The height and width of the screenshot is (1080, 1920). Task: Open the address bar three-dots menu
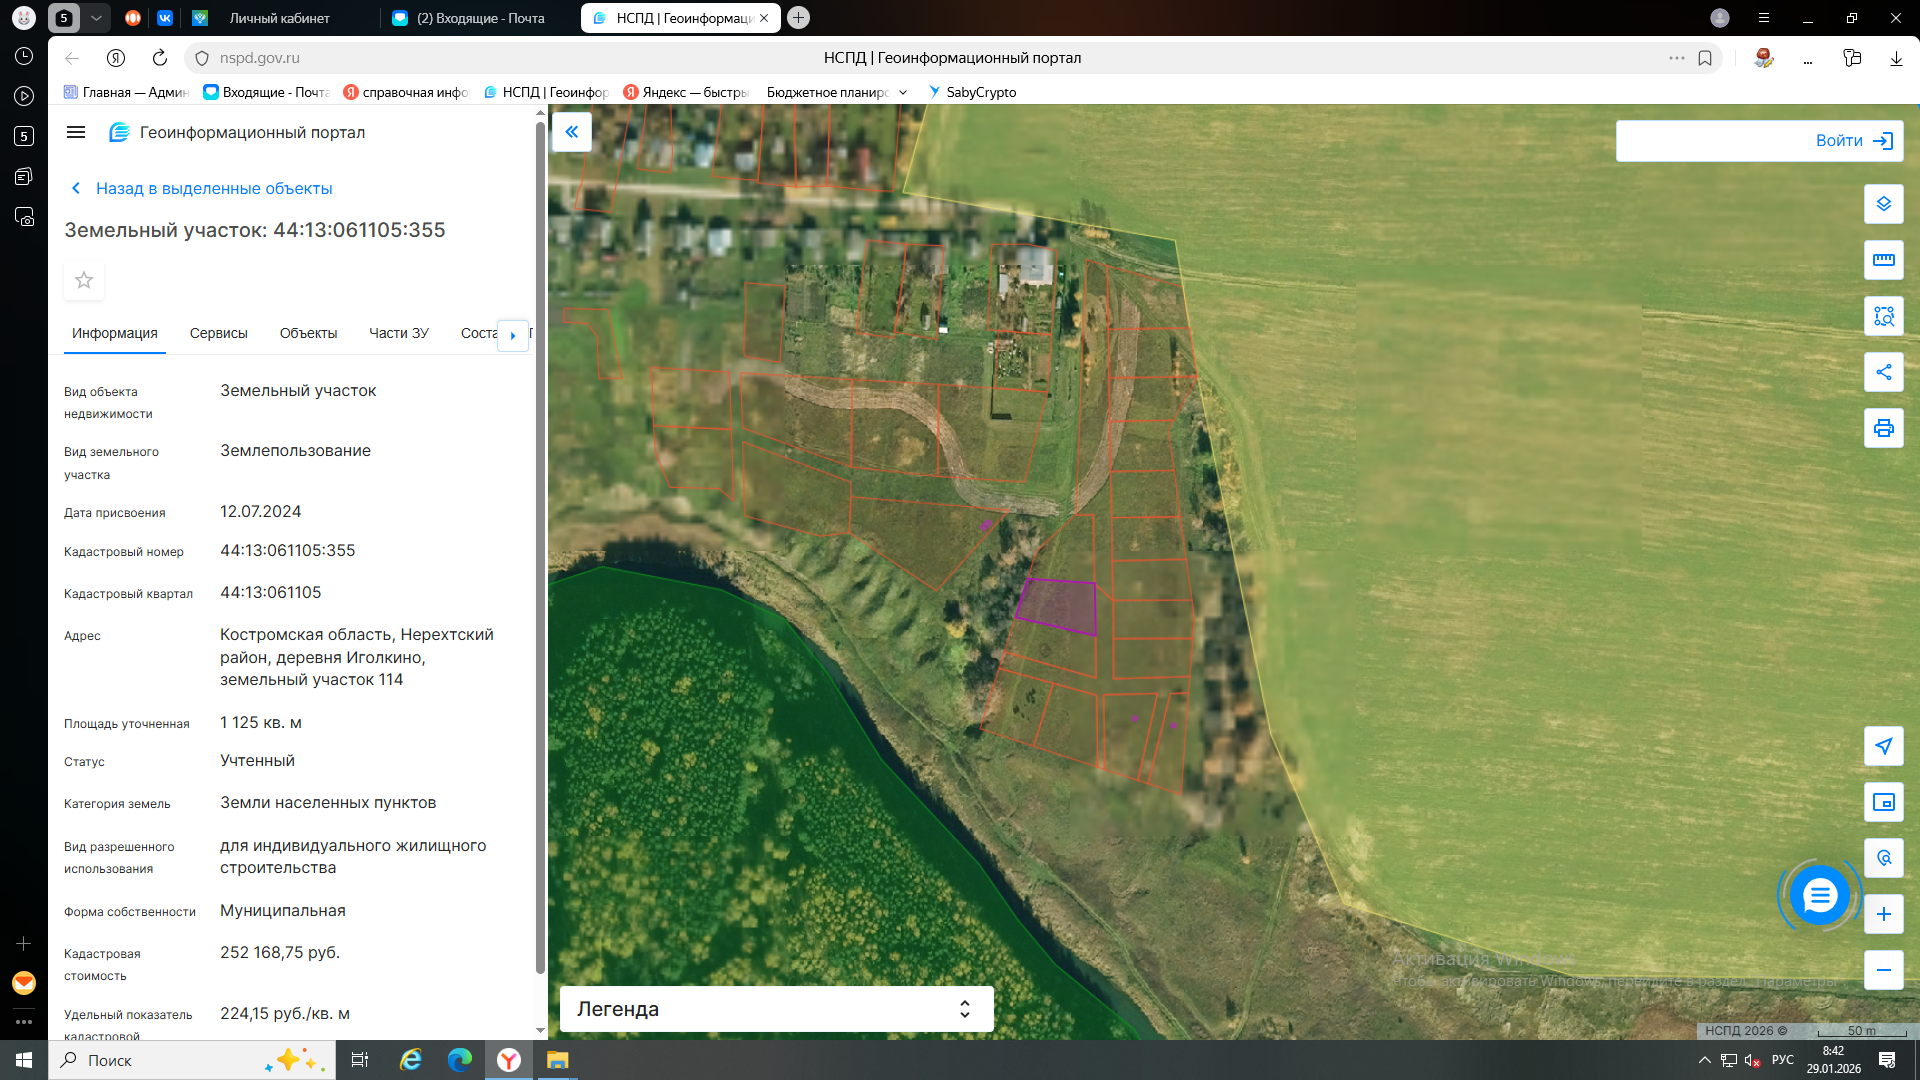click(x=1677, y=58)
